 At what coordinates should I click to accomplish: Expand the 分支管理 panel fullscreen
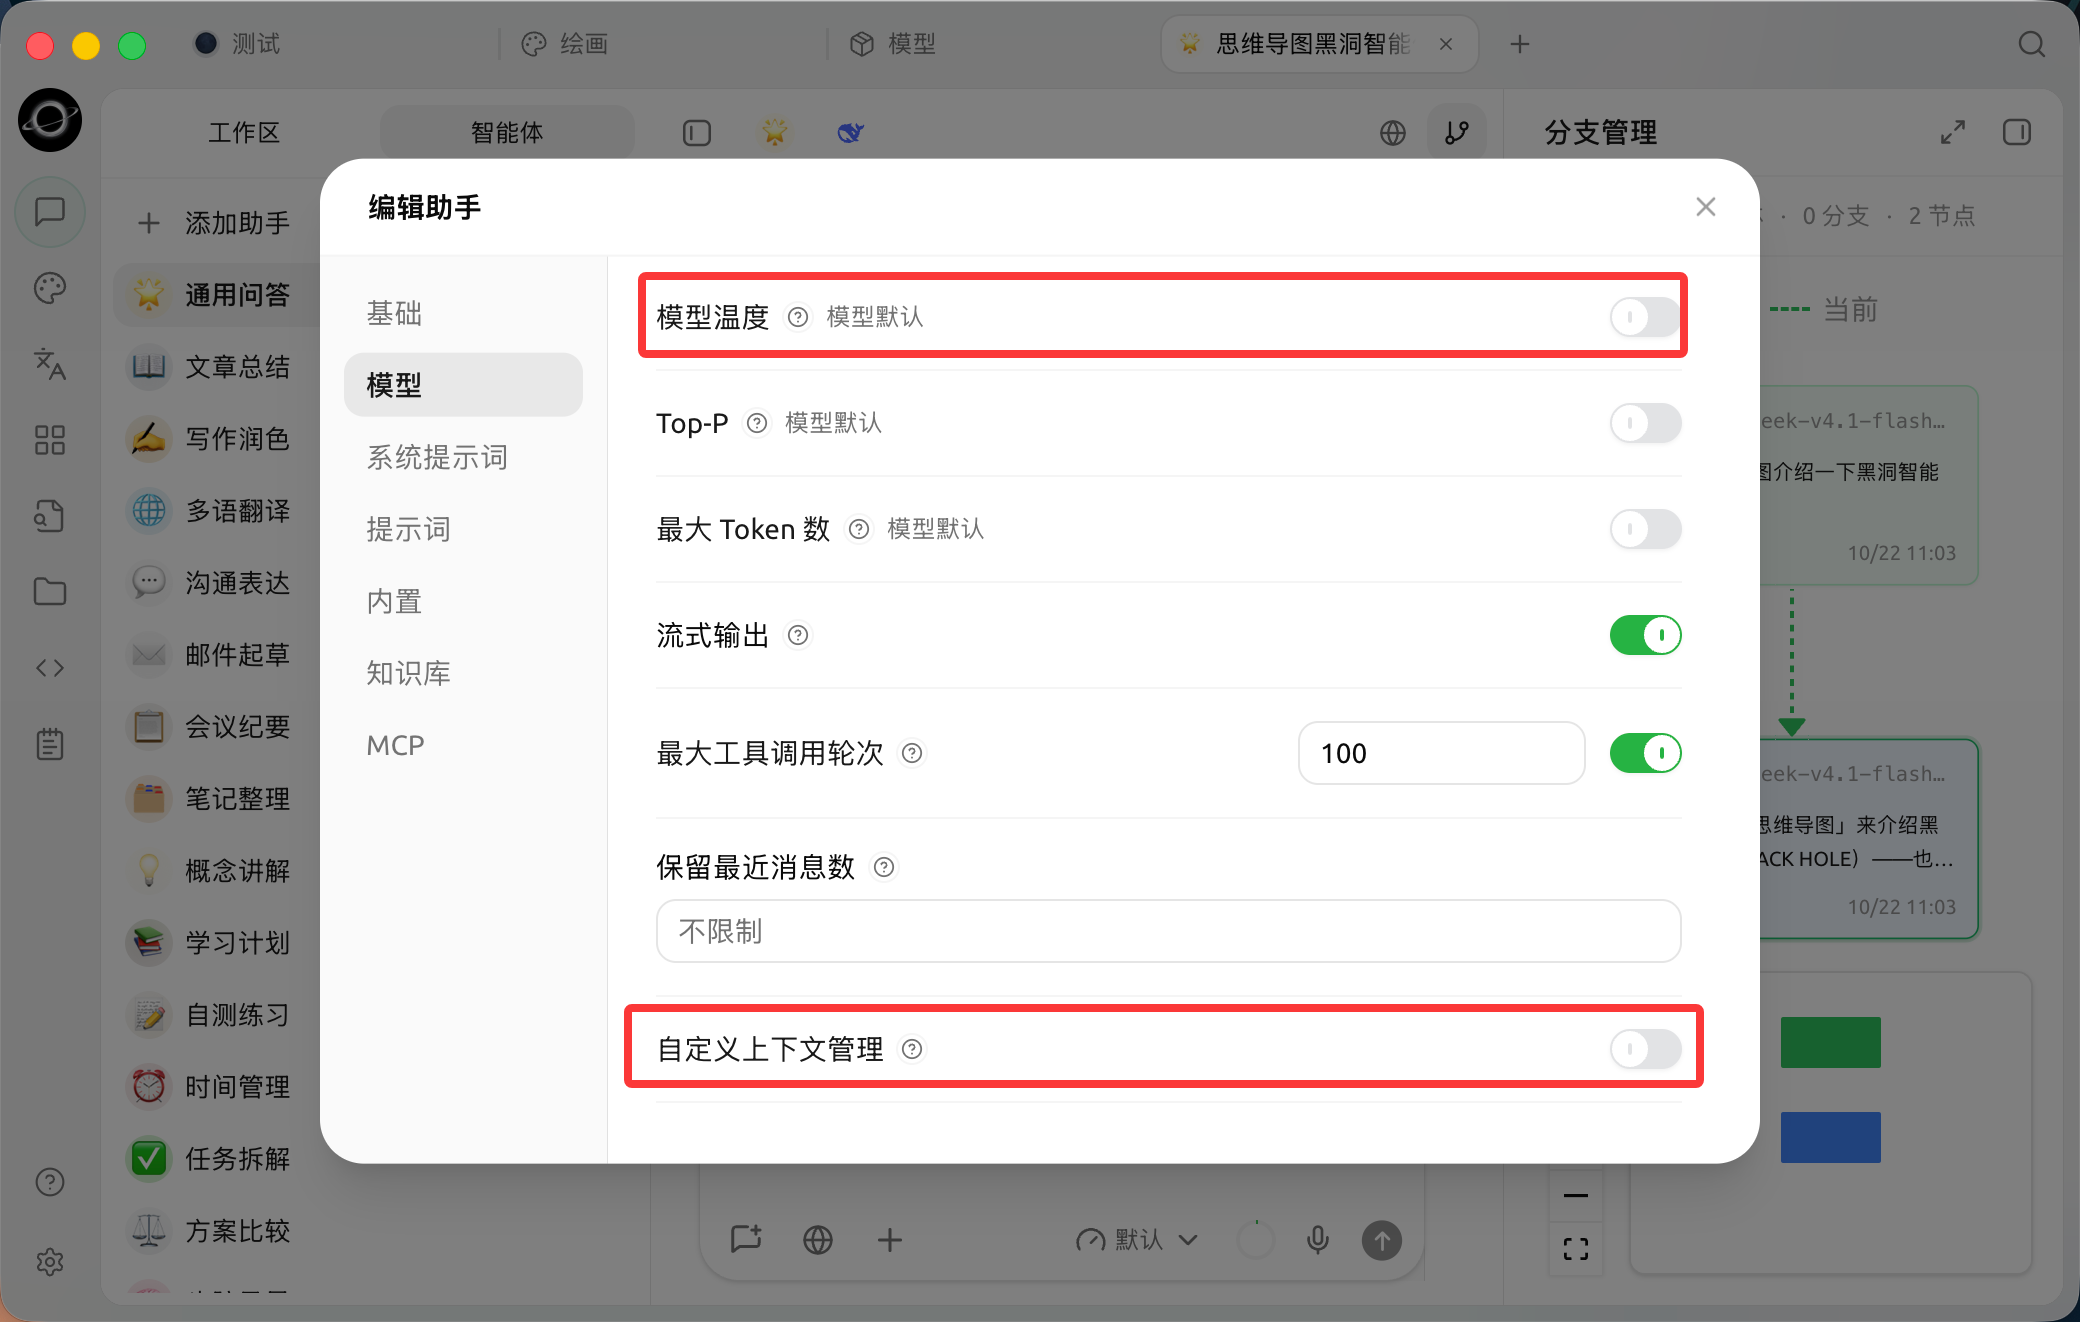point(1953,132)
